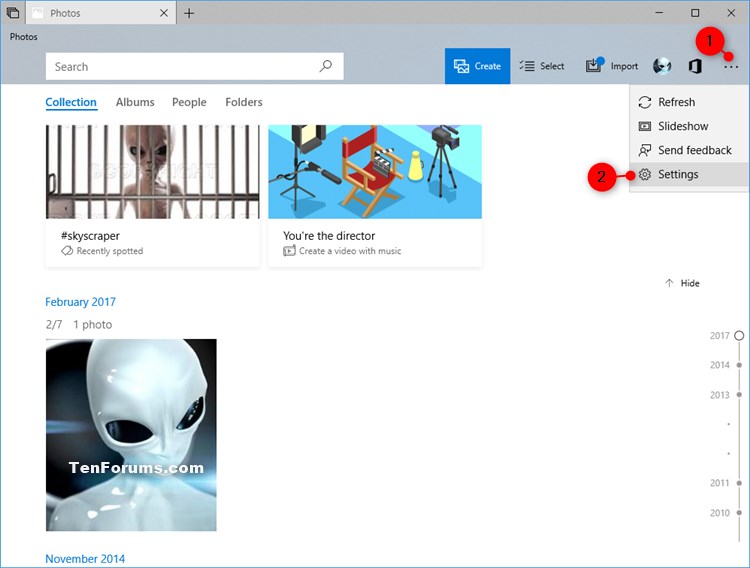Screen dimensions: 750x568
Task: Open the Create menu button
Action: pyautogui.click(x=477, y=66)
